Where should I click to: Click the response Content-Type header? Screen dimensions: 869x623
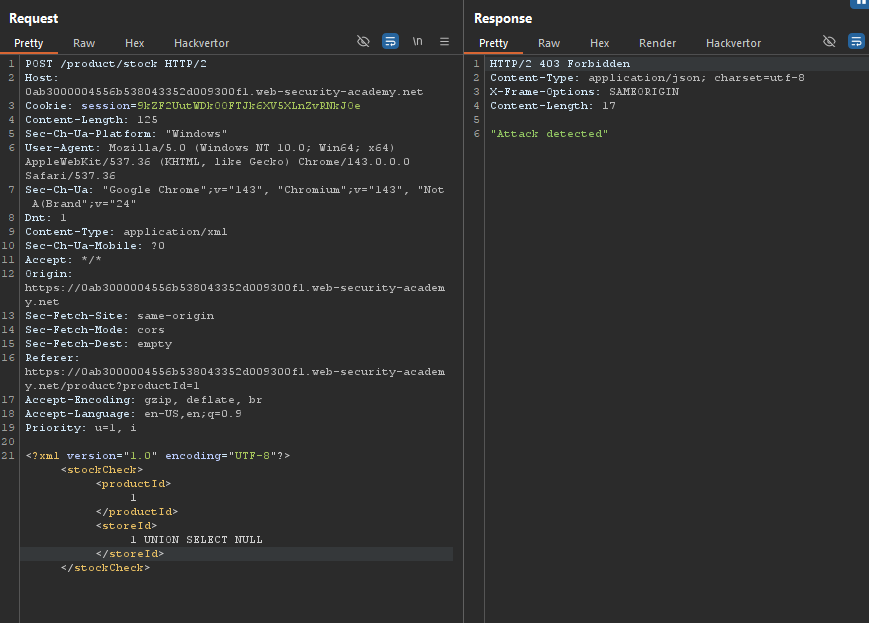coord(647,78)
